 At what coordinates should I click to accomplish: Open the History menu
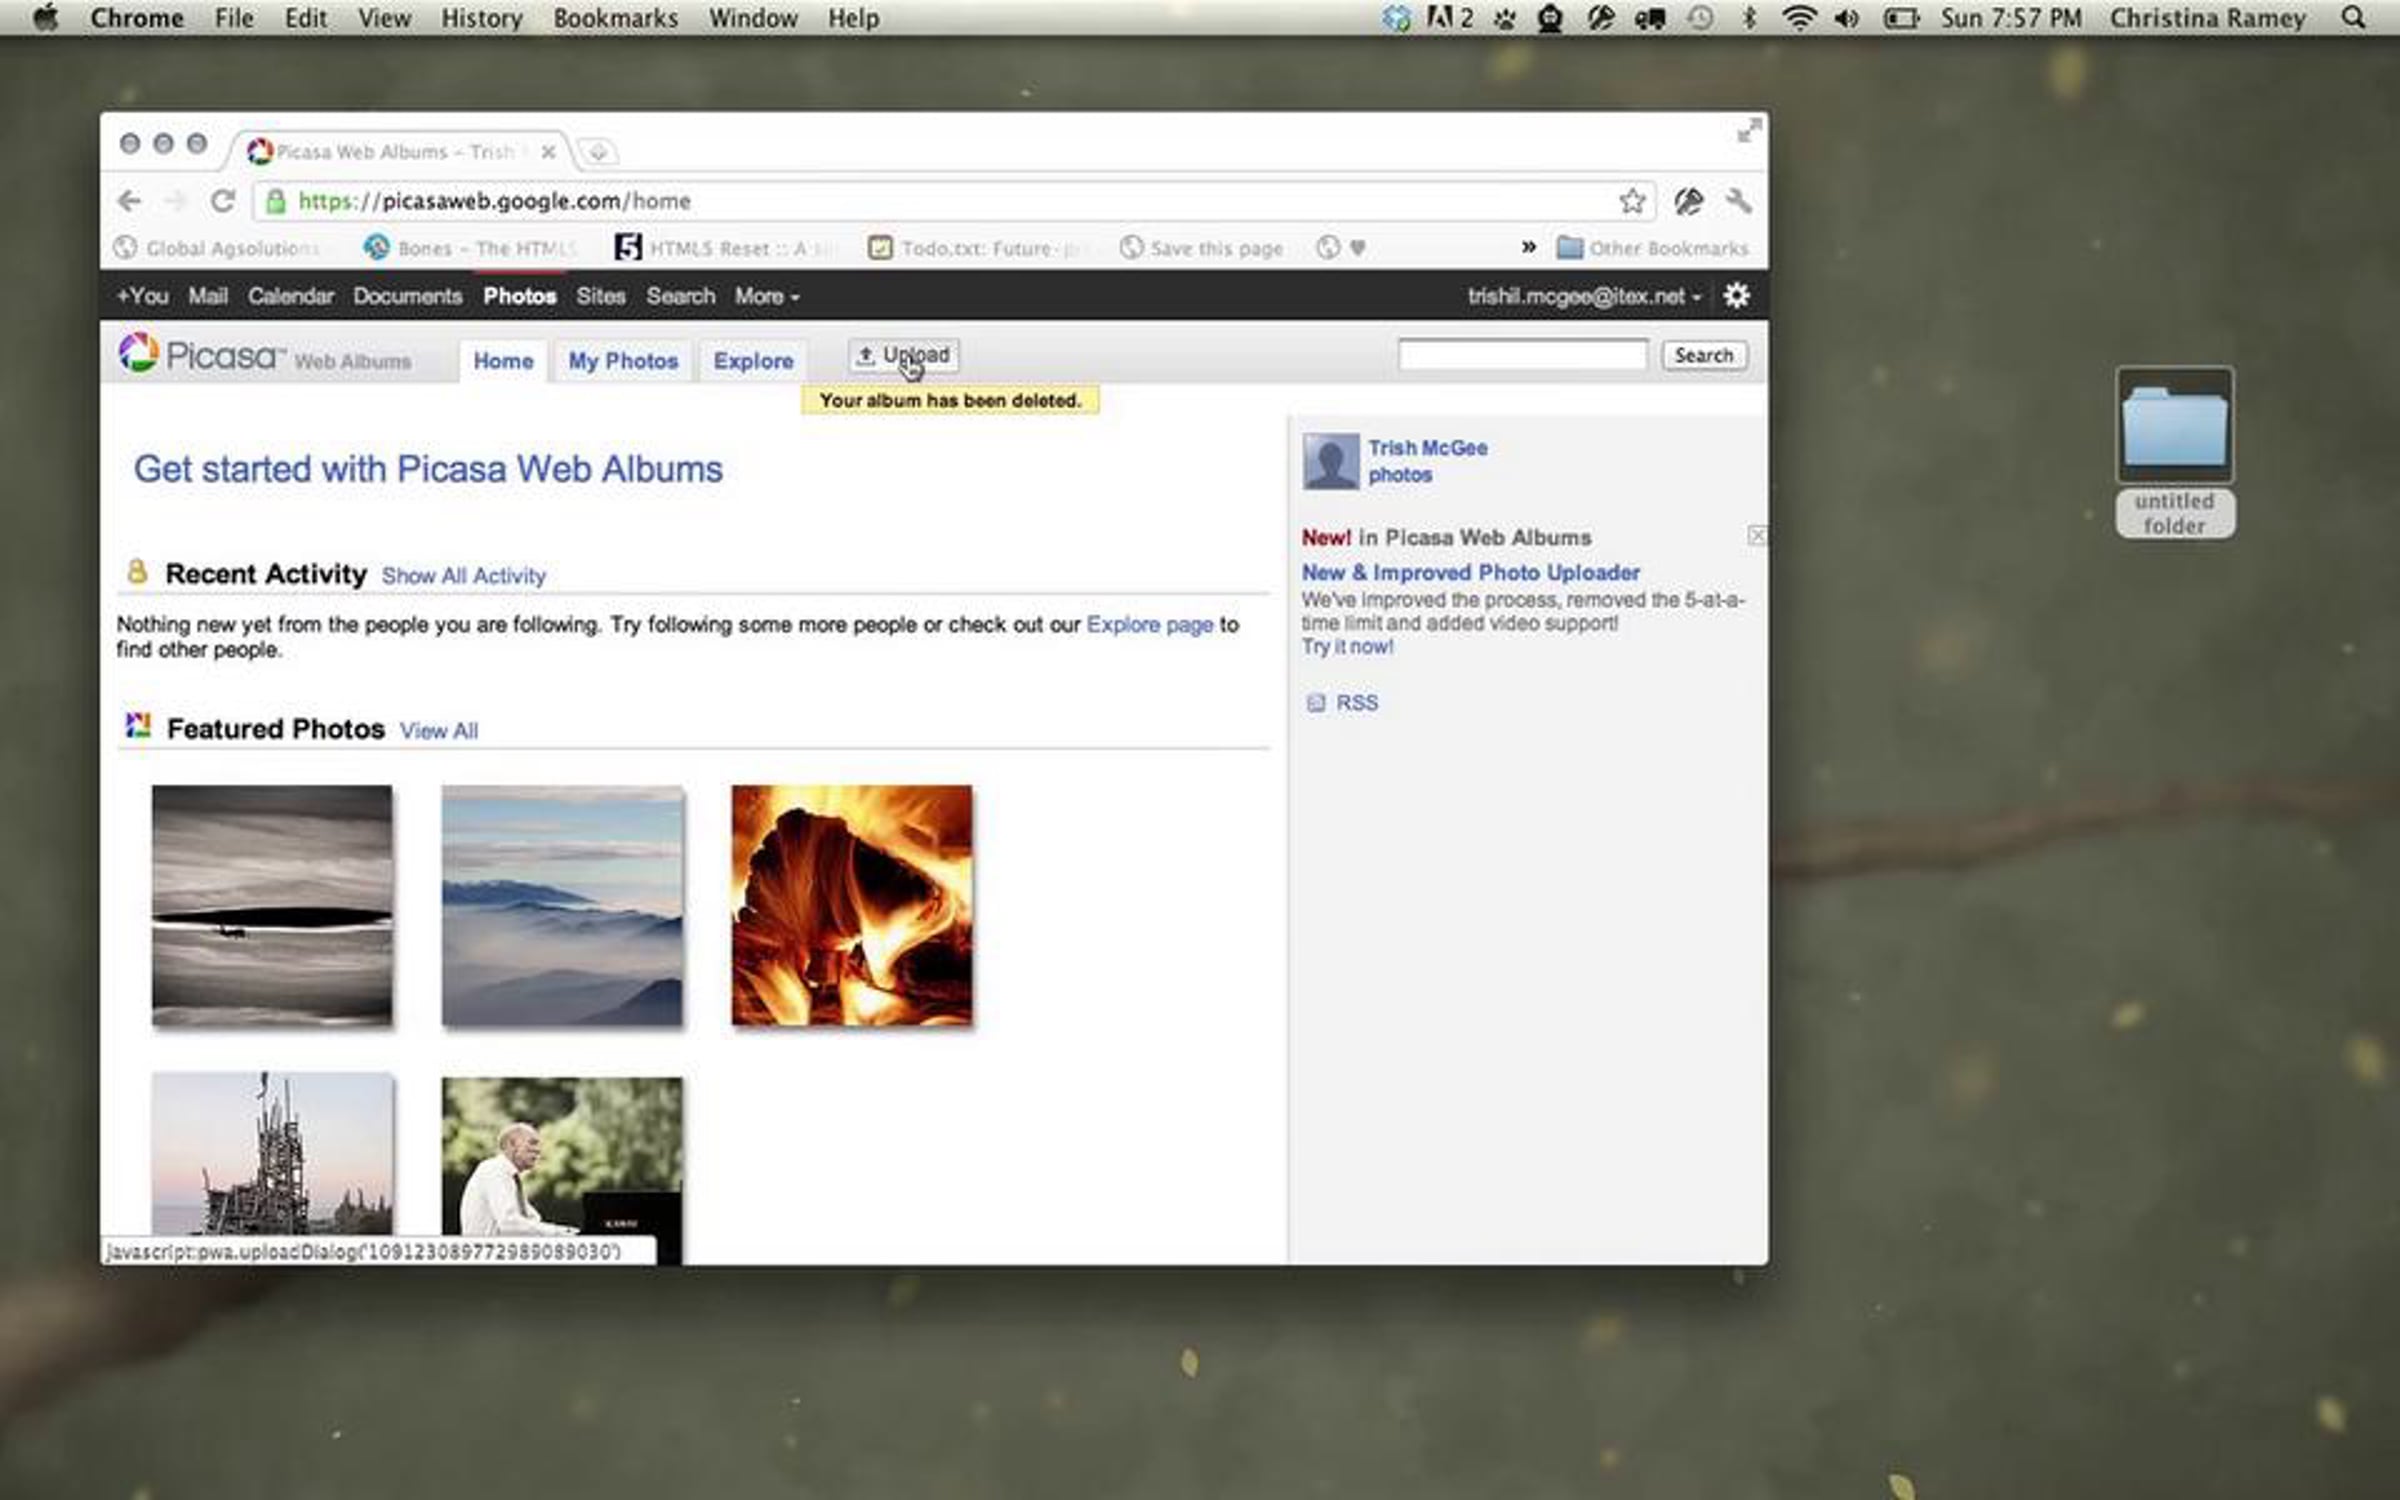(x=482, y=18)
